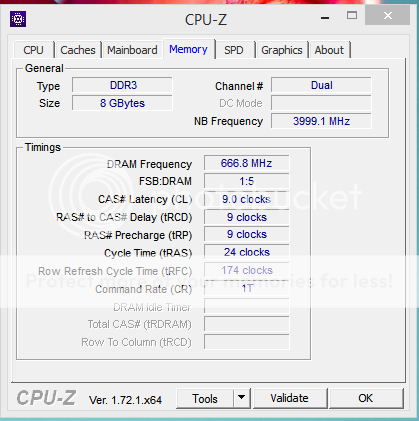Switch to the SPD tab

pyautogui.click(x=234, y=50)
